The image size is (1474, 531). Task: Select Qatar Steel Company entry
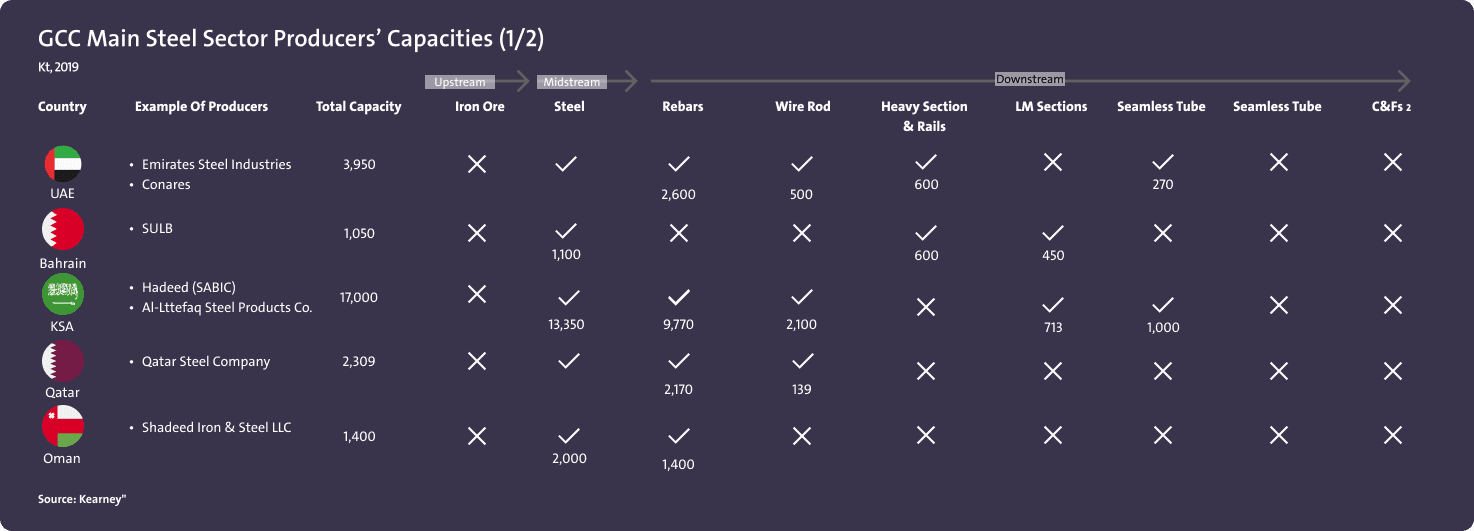[x=206, y=361]
